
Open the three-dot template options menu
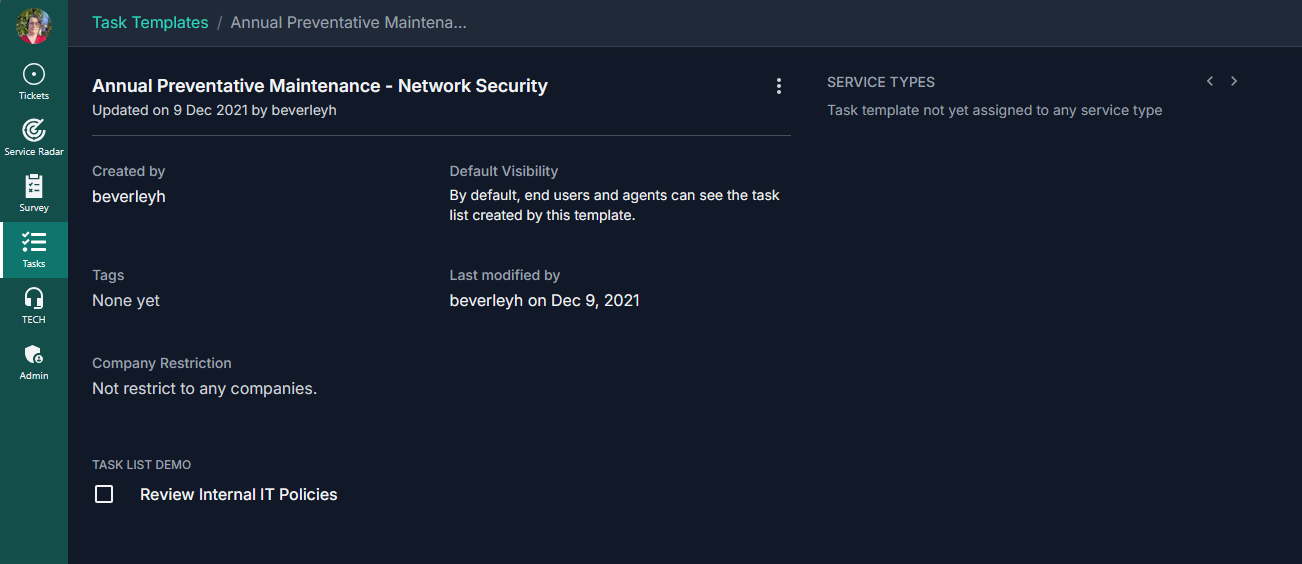779,87
